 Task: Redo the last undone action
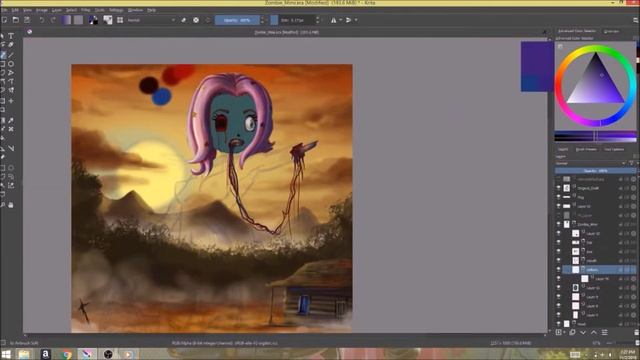click(x=53, y=20)
